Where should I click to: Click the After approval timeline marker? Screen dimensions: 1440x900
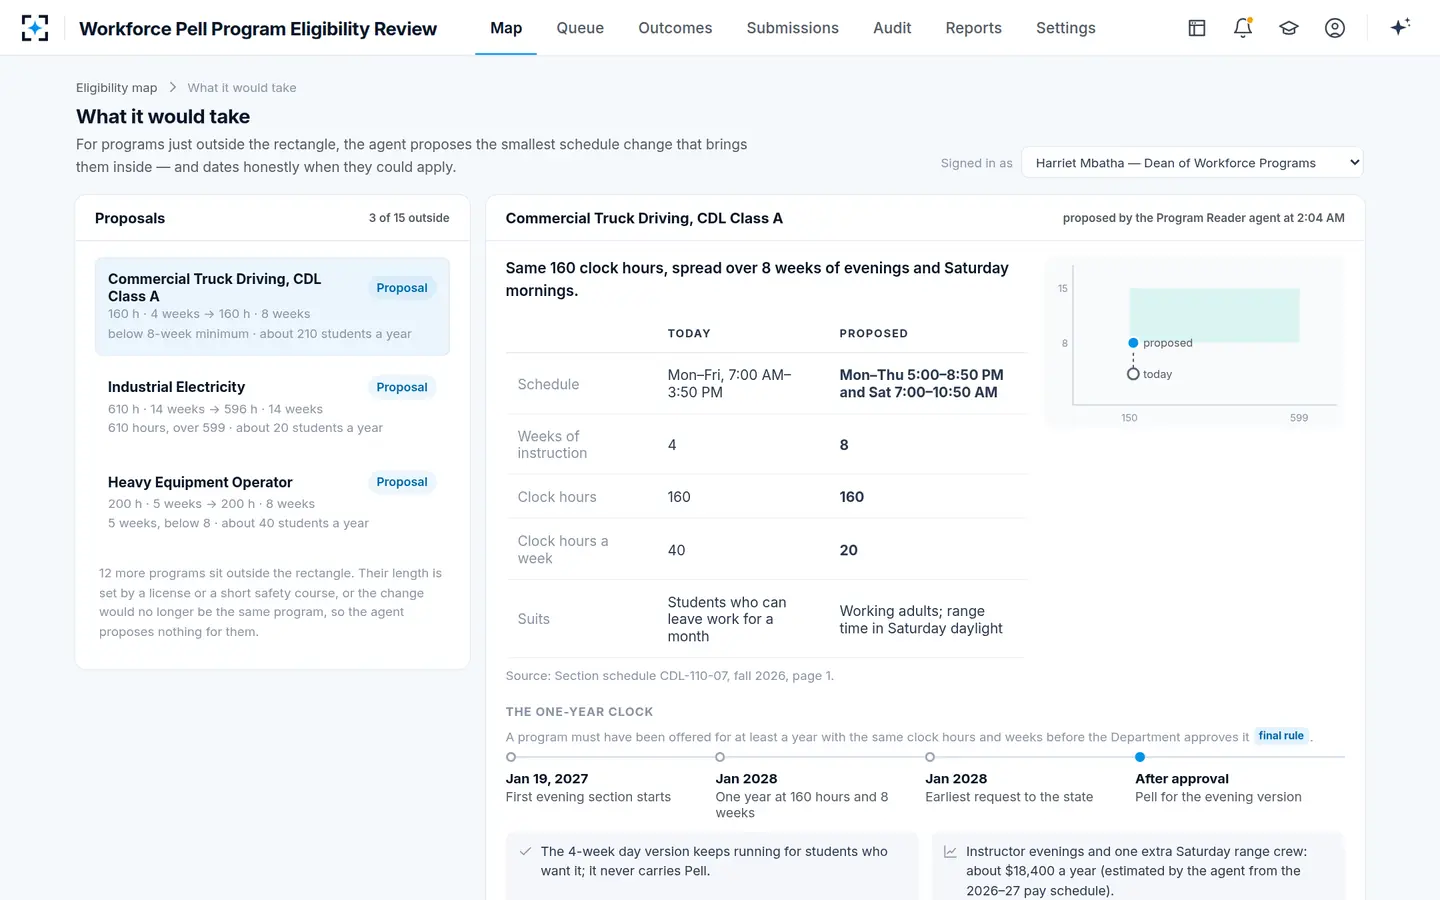pos(1140,757)
